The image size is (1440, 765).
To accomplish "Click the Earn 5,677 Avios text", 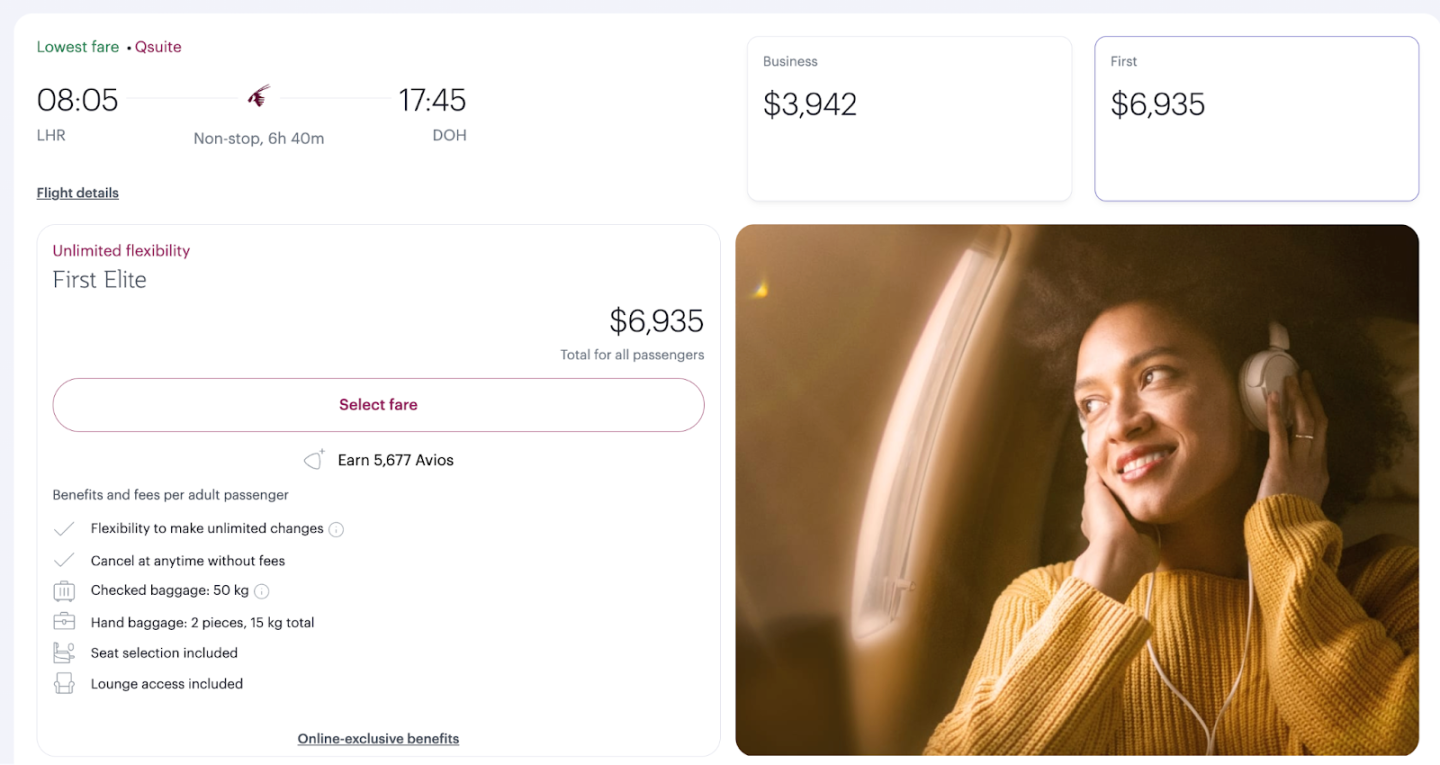I will coord(395,460).
